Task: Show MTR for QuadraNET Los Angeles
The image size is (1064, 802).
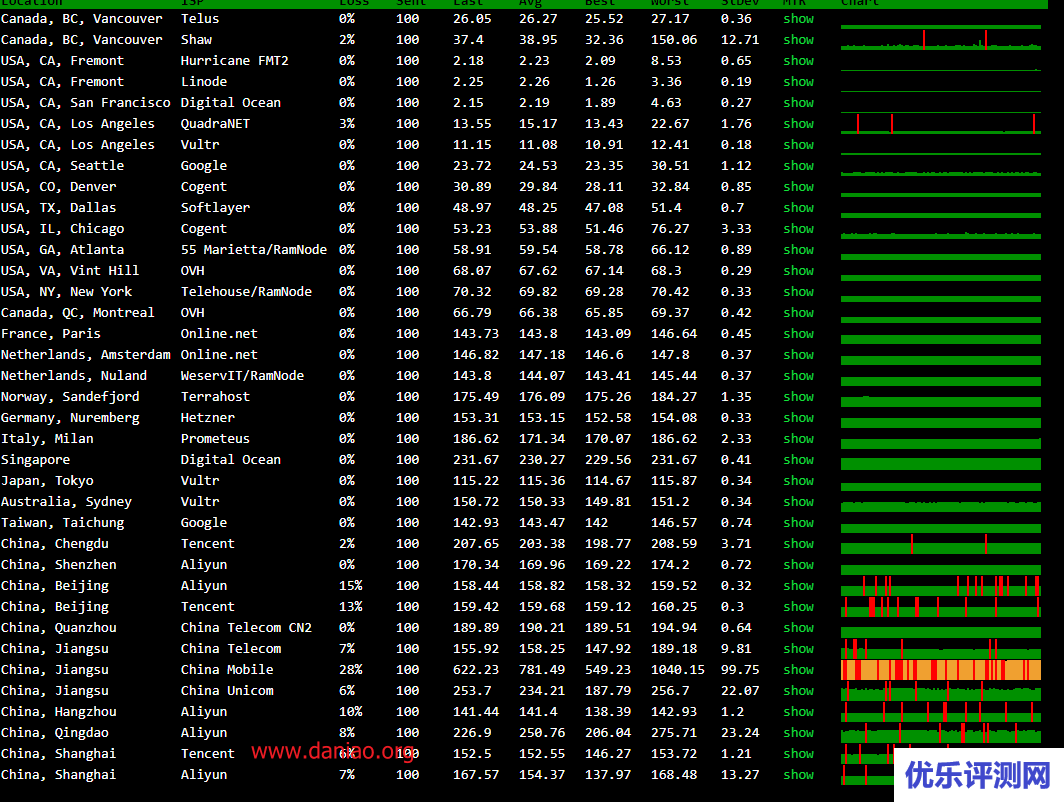Action: 798,124
